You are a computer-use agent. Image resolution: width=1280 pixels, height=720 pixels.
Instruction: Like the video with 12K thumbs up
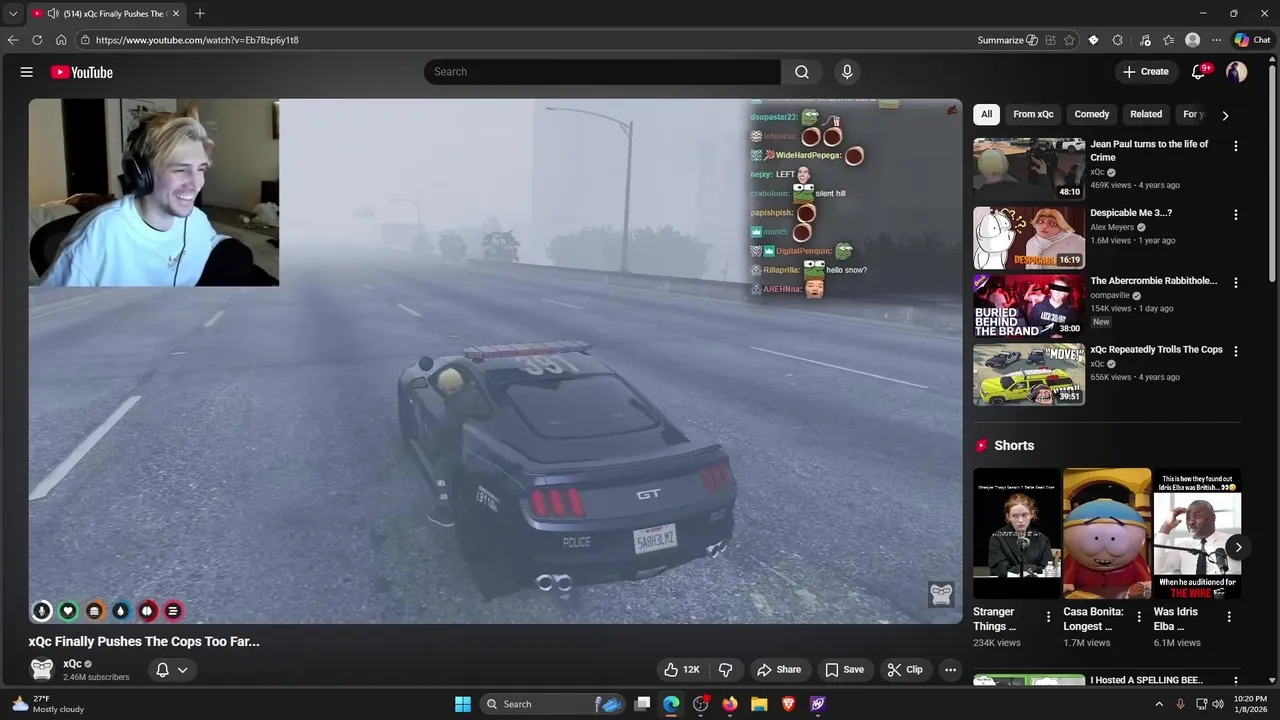[682, 670]
